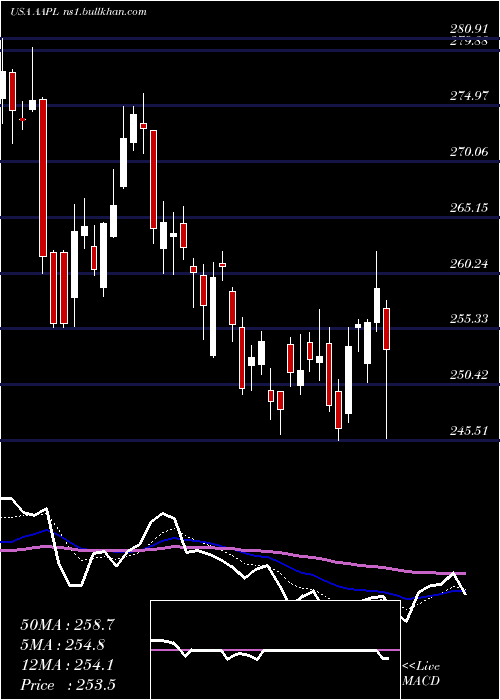Click the 255.33 price level label

tap(468, 319)
